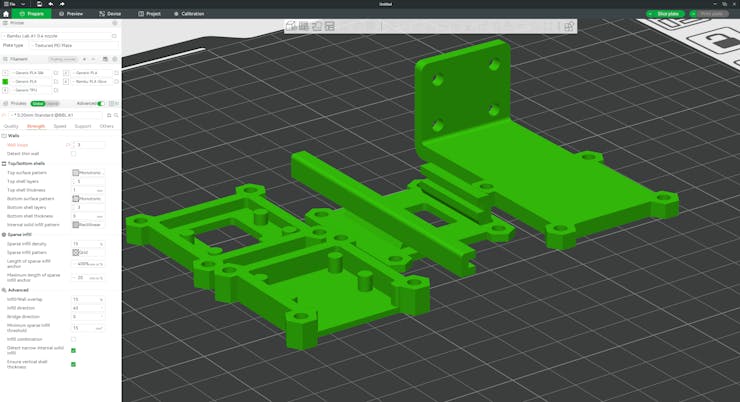Open the File menu
740x402 pixels.
[x=10, y=4]
